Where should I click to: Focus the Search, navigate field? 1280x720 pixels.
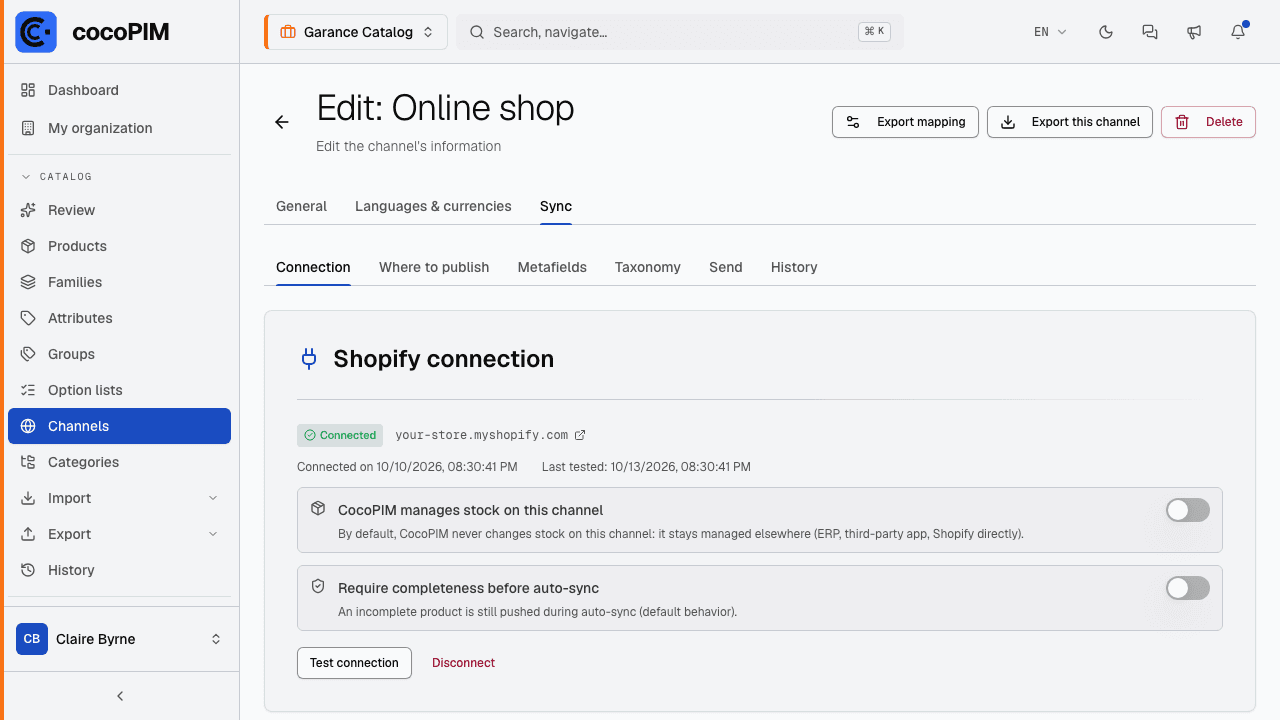pyautogui.click(x=680, y=32)
